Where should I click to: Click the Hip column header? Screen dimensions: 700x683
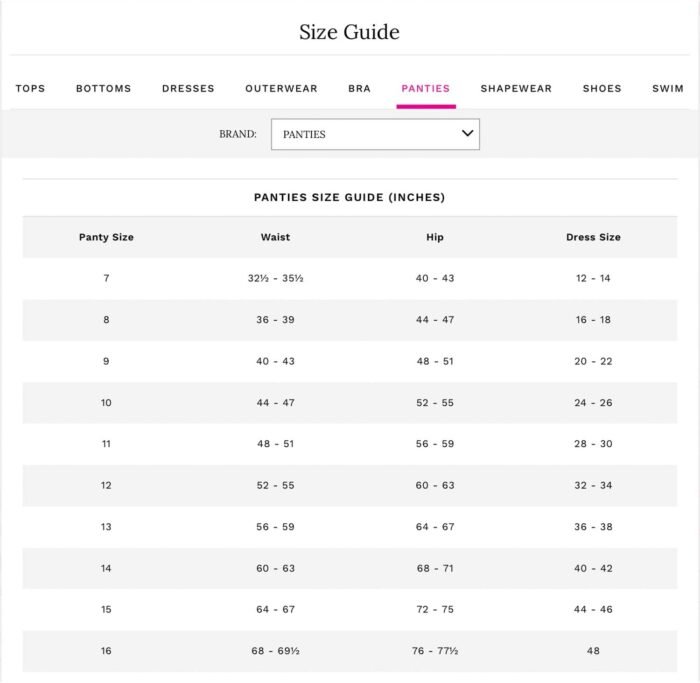[x=435, y=237]
